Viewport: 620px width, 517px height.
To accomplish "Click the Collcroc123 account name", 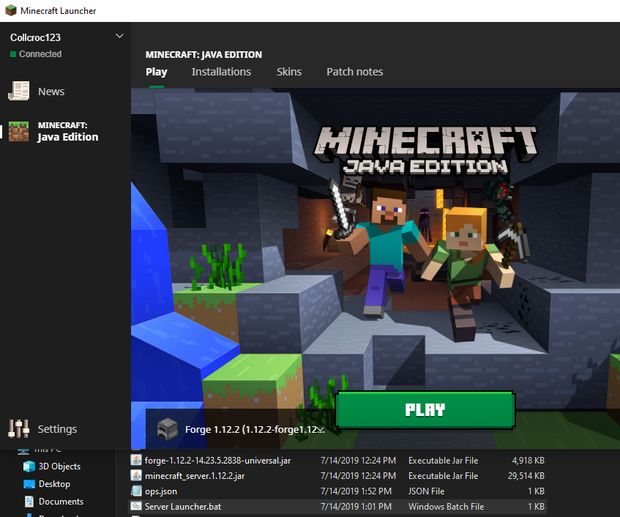I will (35, 38).
